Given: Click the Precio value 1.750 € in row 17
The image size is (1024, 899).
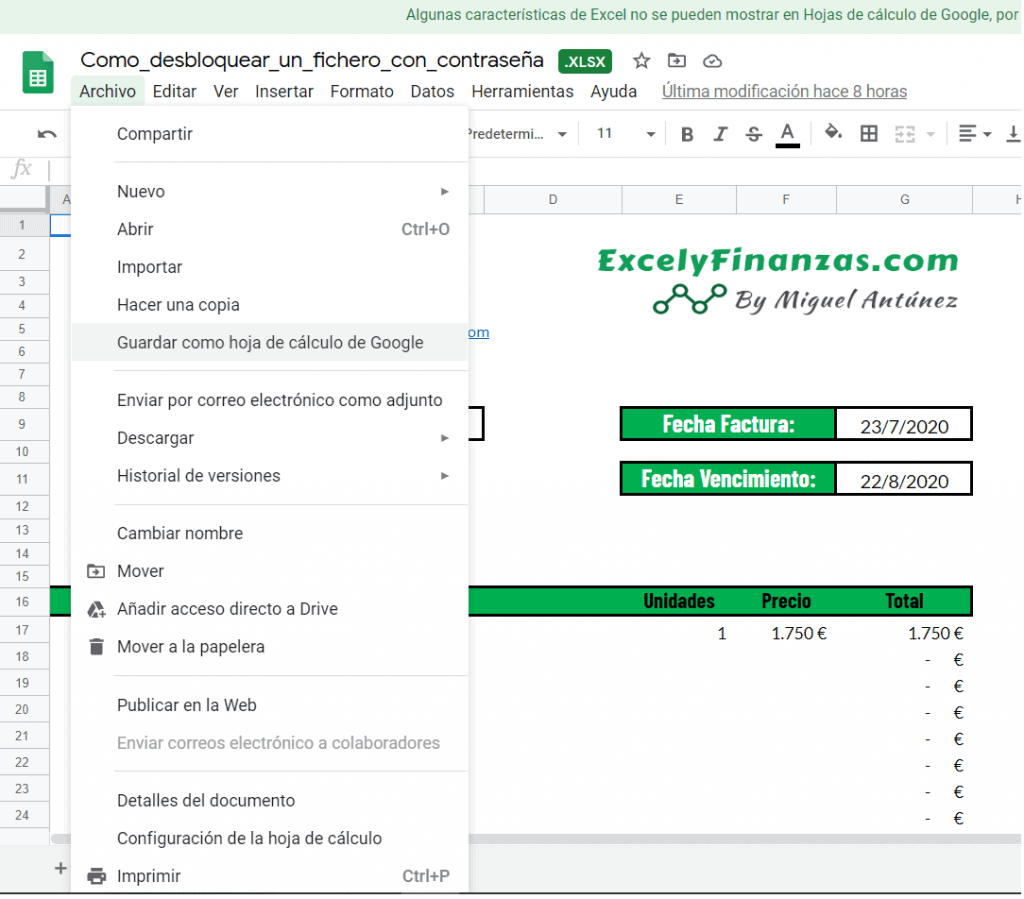Looking at the screenshot, I should [786, 633].
